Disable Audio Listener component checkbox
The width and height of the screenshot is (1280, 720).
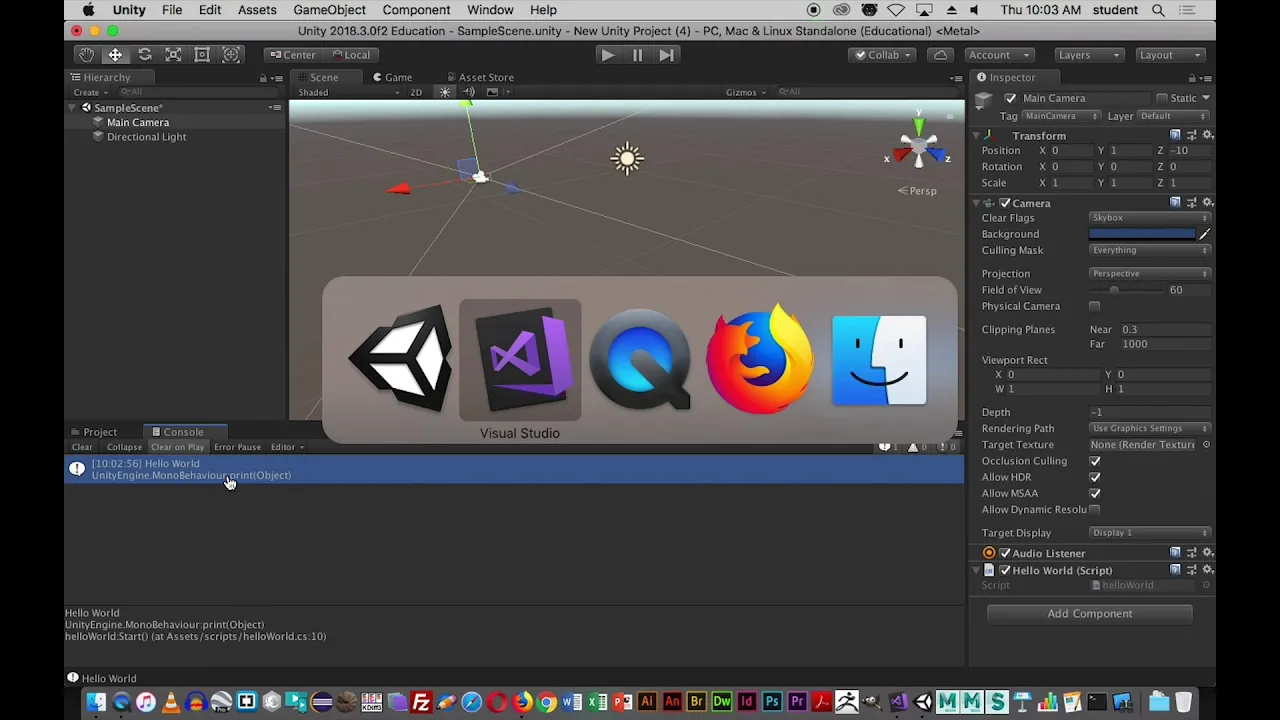pyautogui.click(x=1005, y=553)
